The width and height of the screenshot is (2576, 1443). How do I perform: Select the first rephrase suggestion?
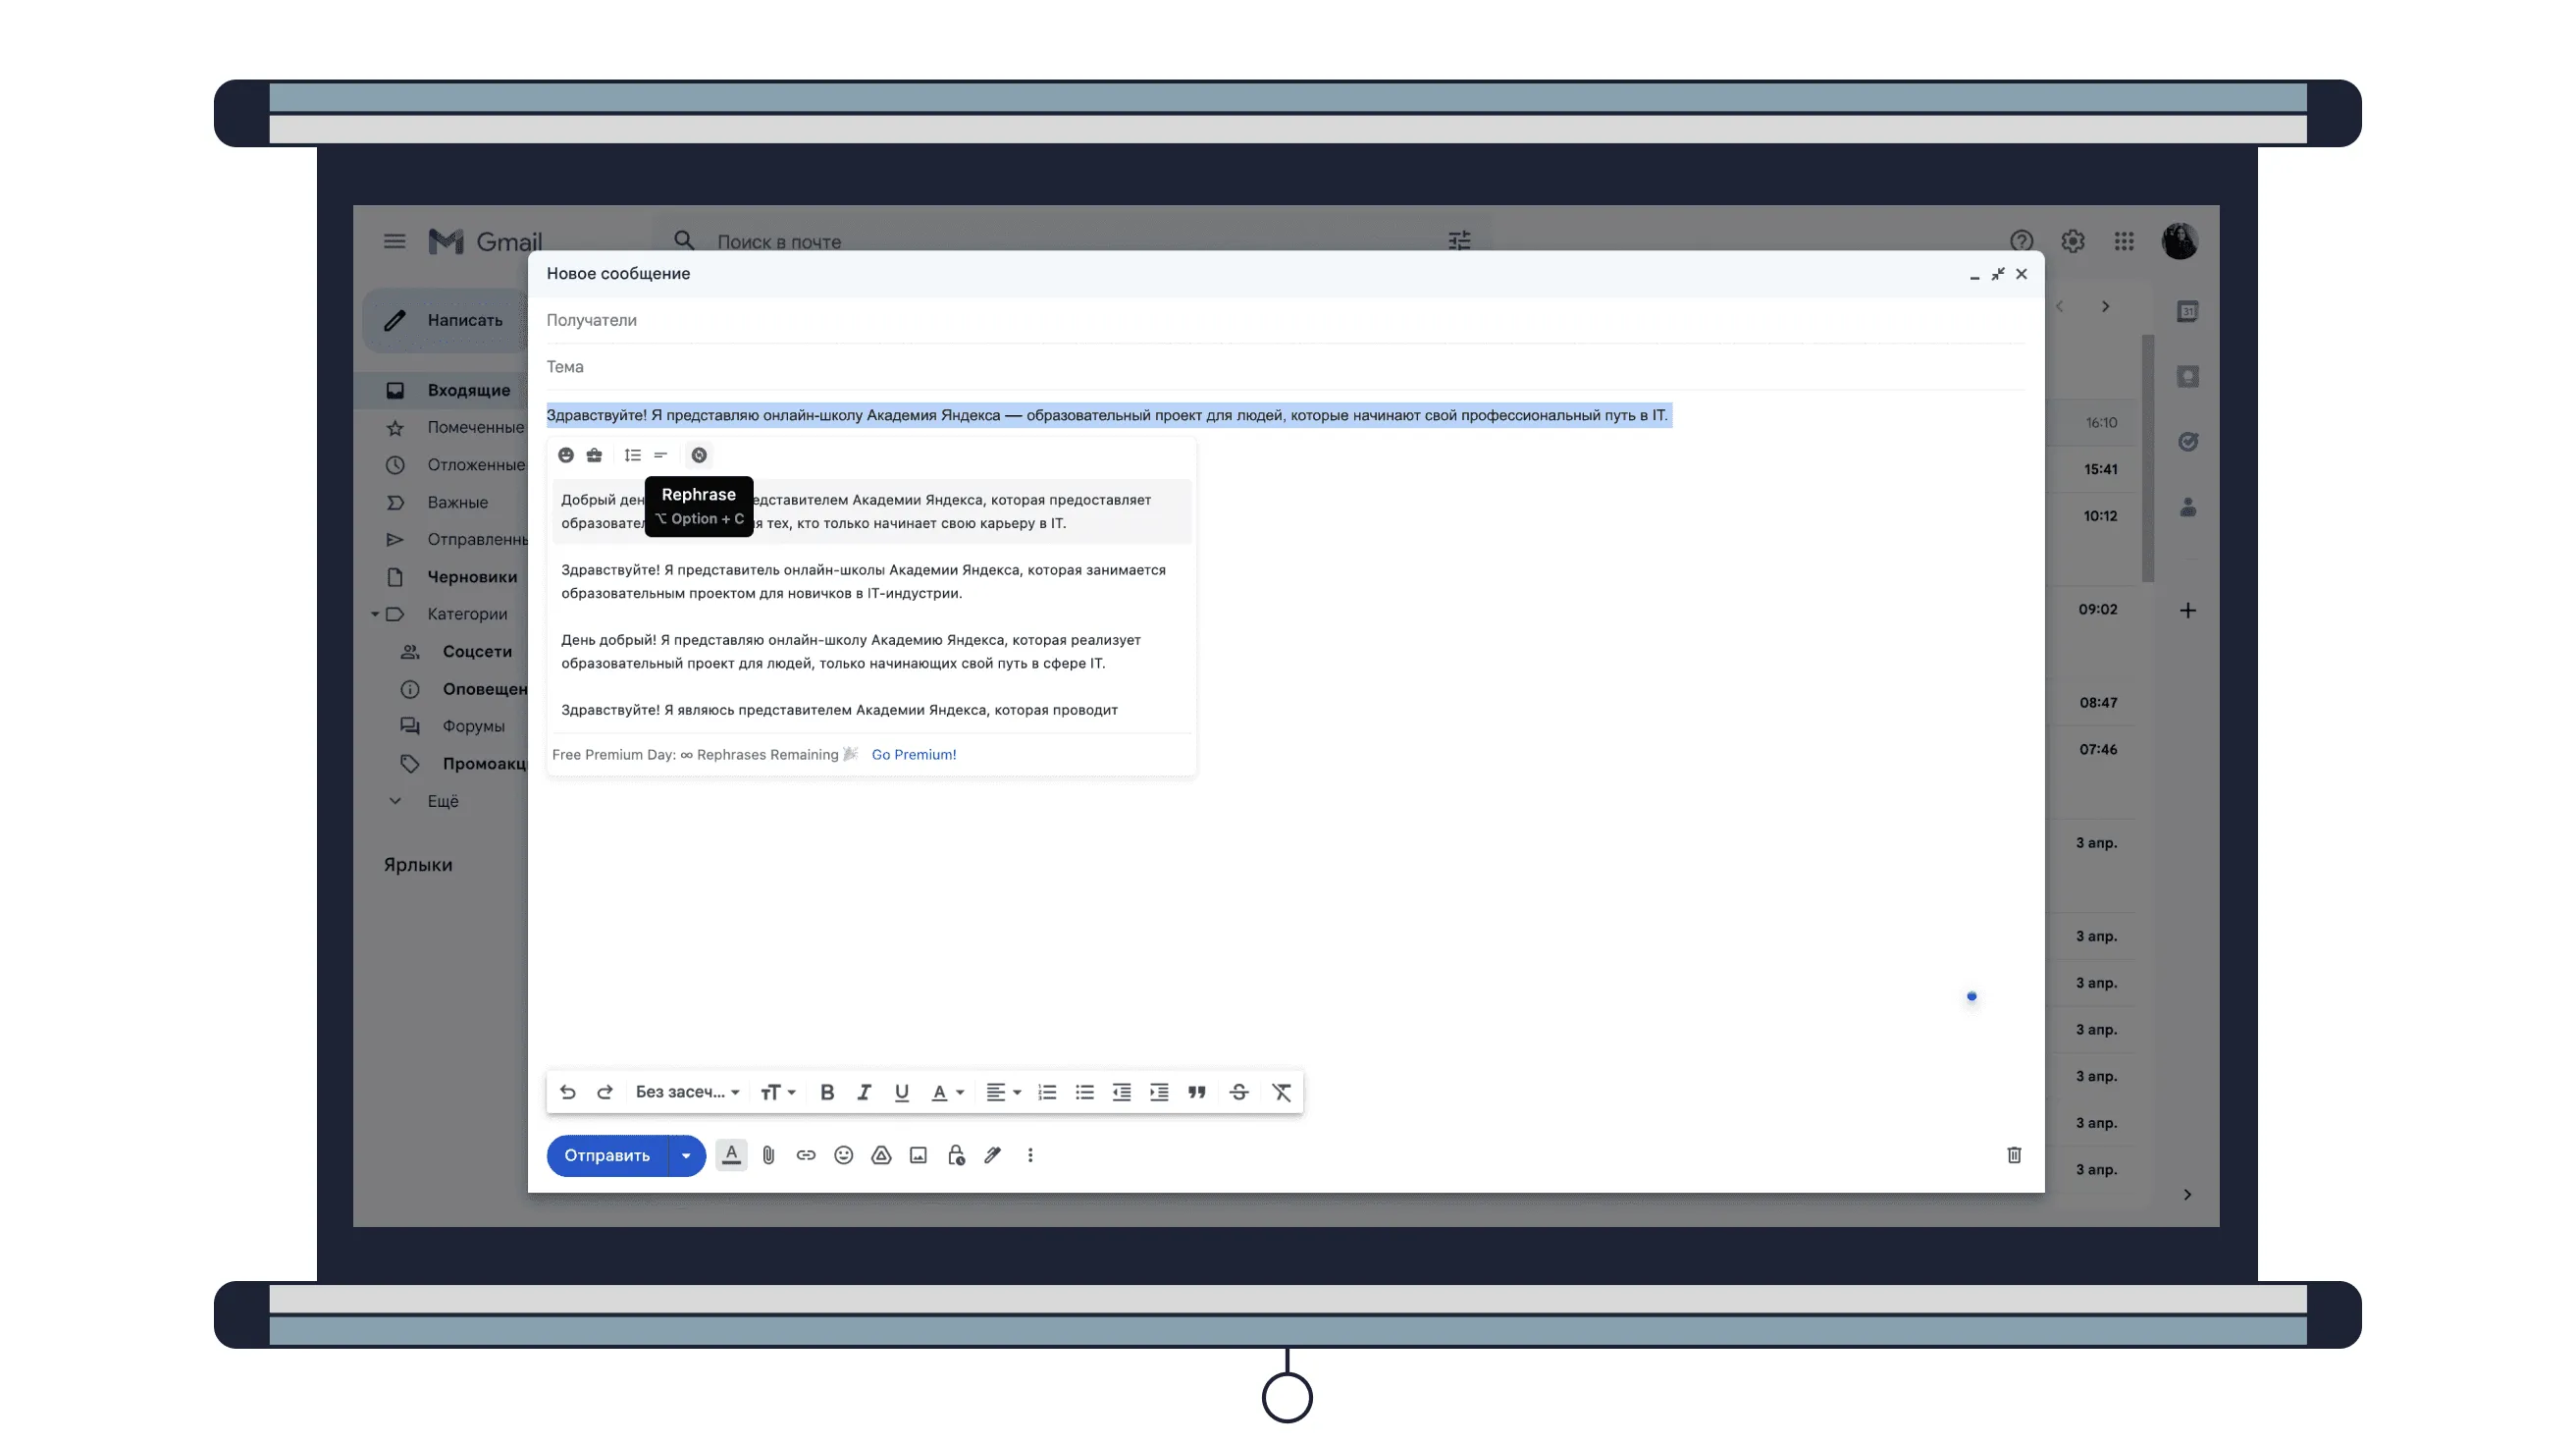[x=867, y=511]
